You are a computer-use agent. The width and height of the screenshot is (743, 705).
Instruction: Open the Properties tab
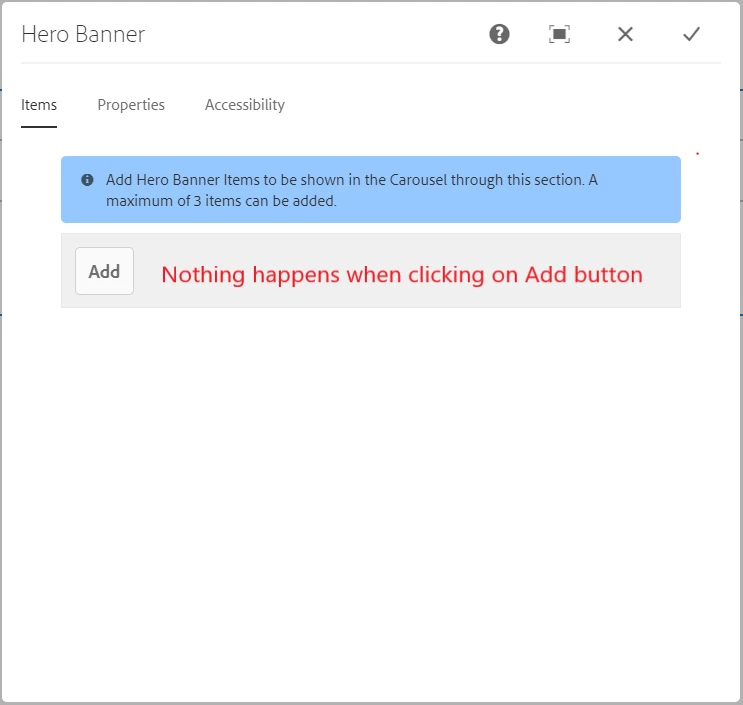131,105
